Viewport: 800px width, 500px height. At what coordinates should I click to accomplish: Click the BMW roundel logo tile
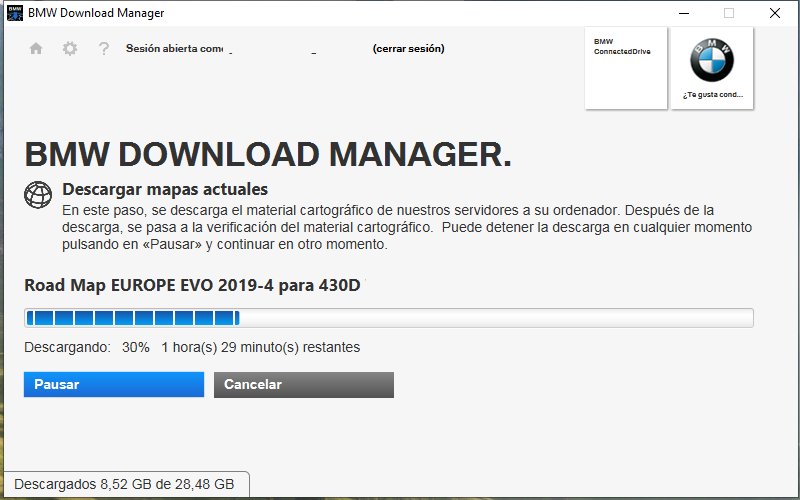tap(712, 68)
